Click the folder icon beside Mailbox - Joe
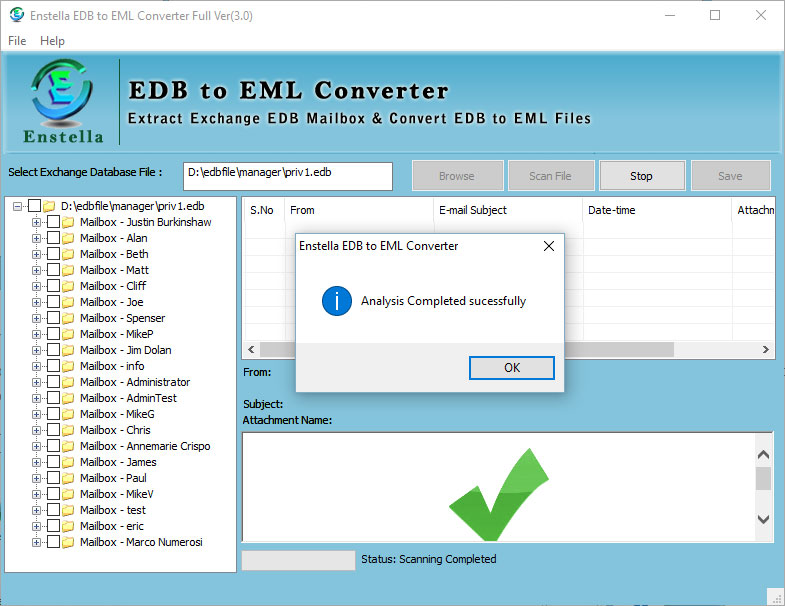Viewport: 785px width, 606px height. click(68, 302)
